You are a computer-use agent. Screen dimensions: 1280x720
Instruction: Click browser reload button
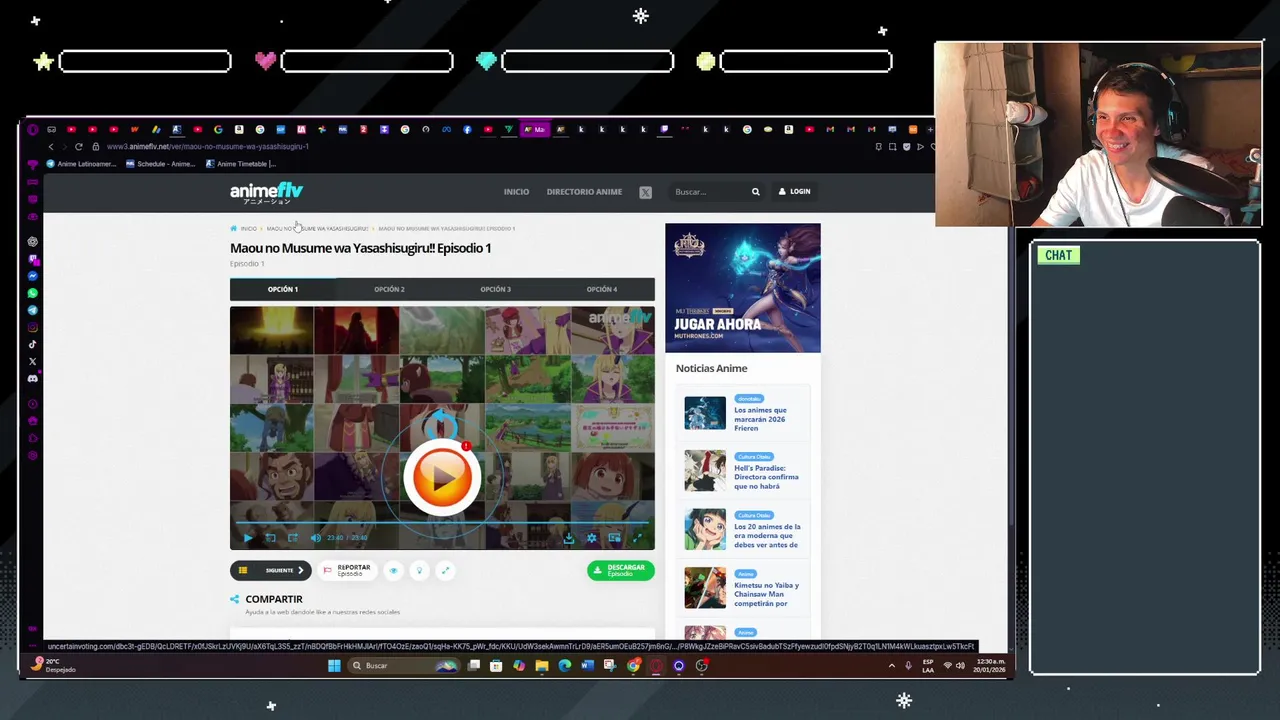click(x=78, y=147)
